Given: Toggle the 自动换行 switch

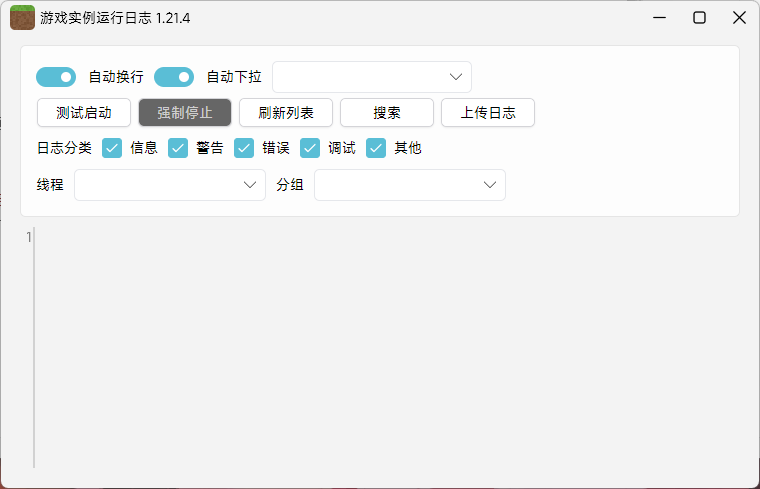Looking at the screenshot, I should pyautogui.click(x=56, y=77).
